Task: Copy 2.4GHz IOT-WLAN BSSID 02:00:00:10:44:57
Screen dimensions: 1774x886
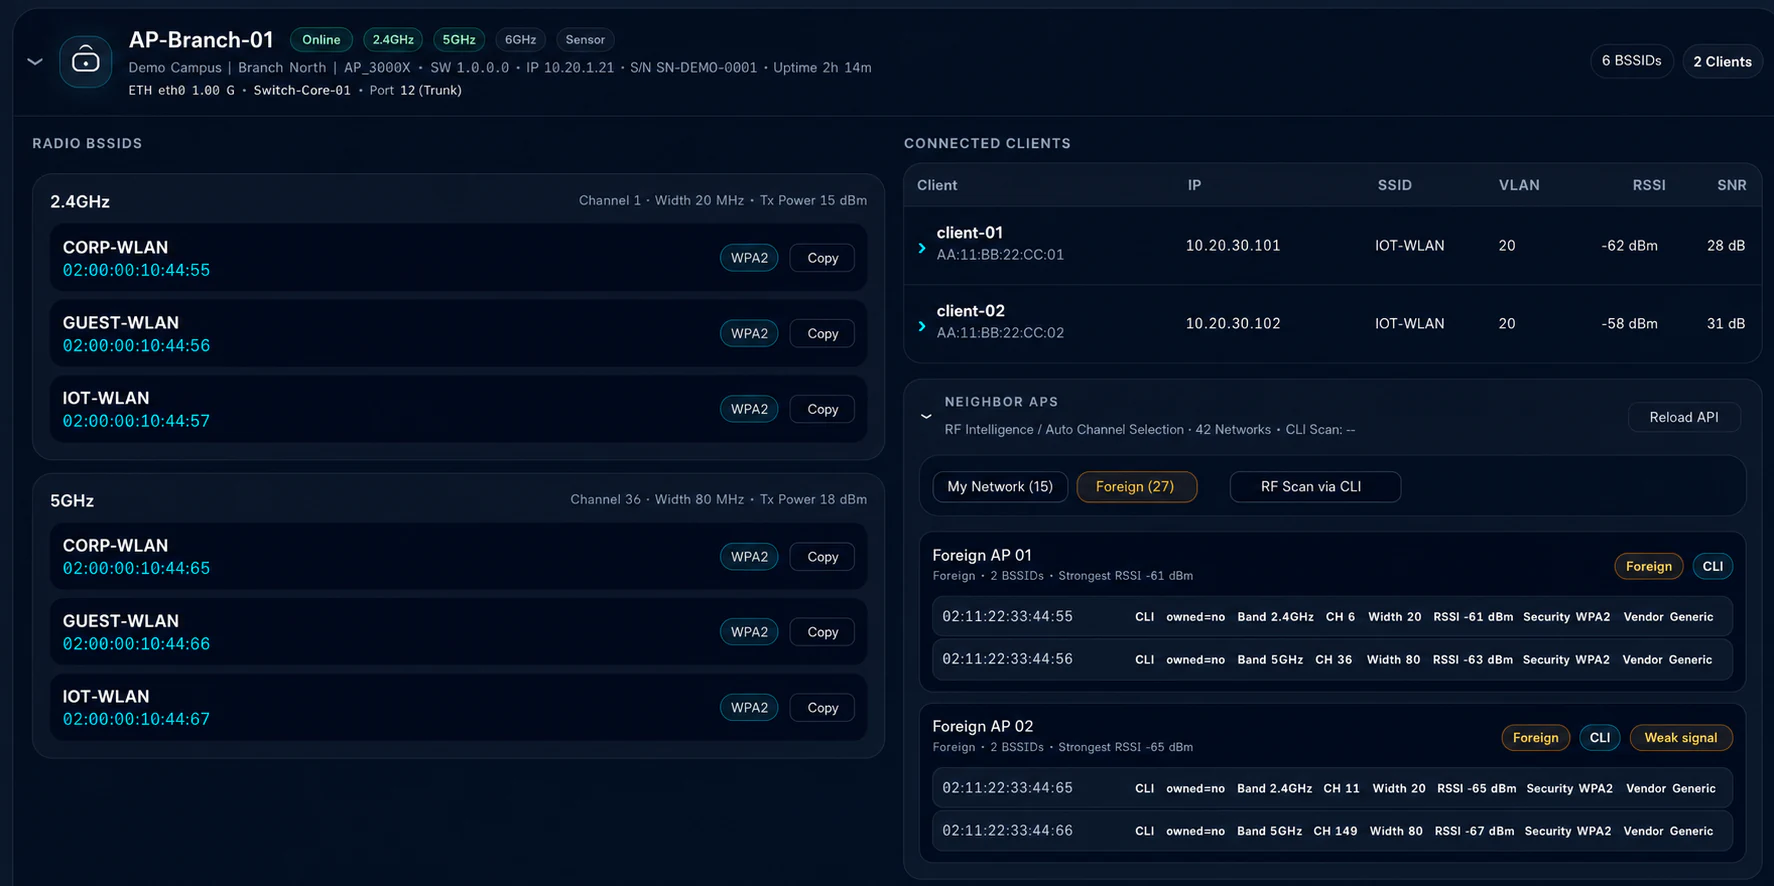Action: point(822,409)
